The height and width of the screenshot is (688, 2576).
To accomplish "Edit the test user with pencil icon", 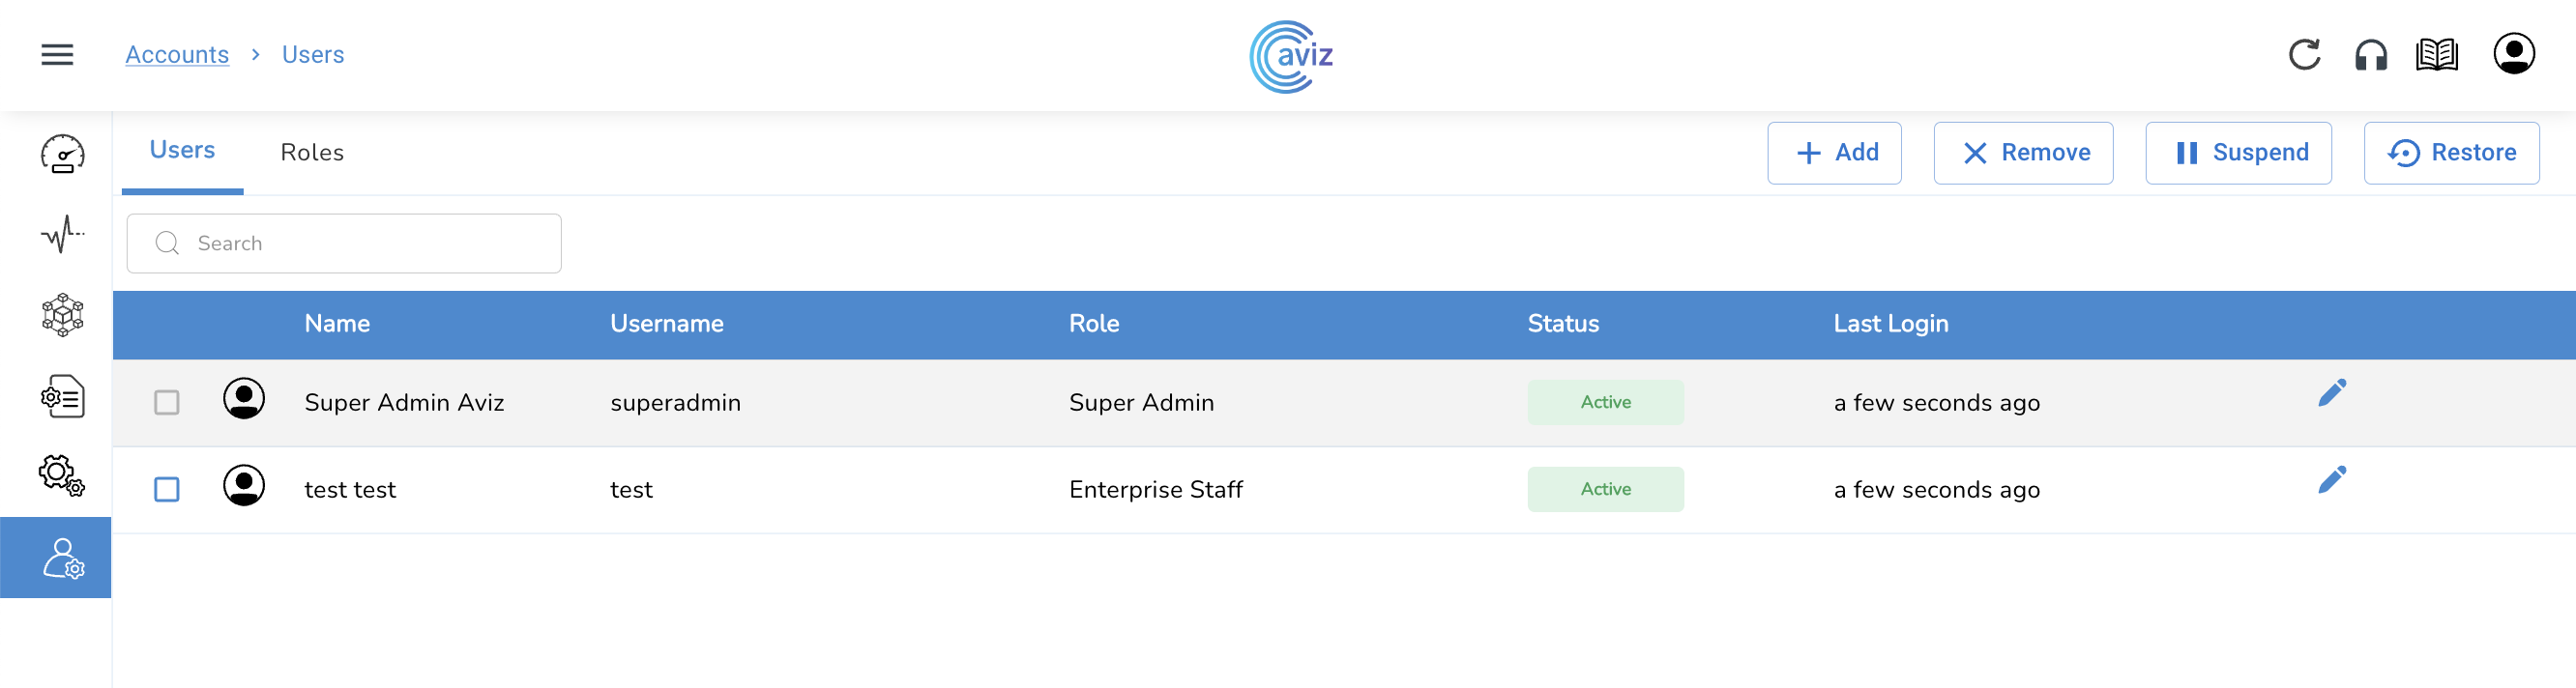I will click(2331, 480).
